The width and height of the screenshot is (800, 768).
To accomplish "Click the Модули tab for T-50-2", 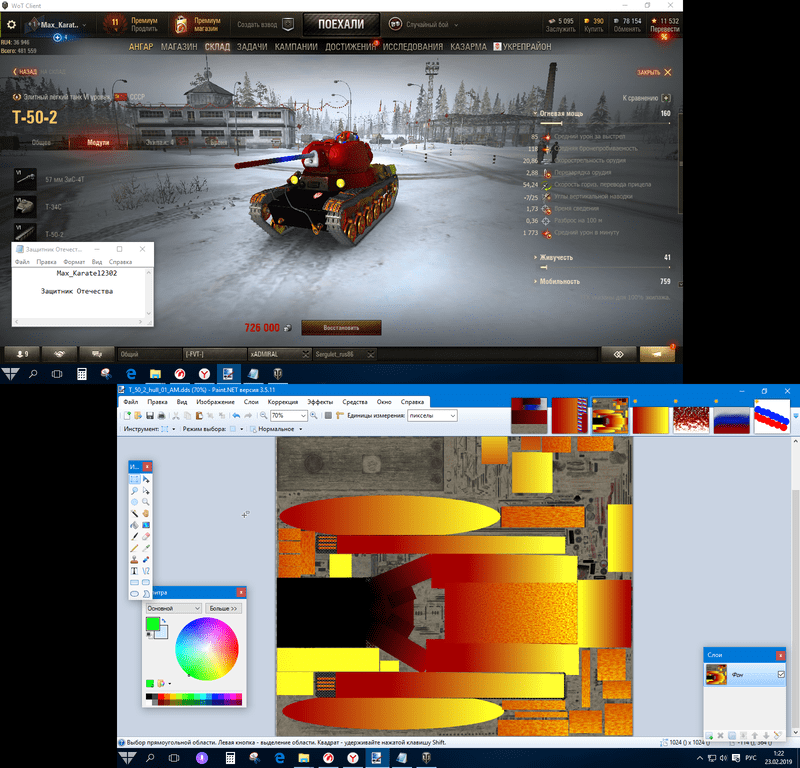I will point(98,142).
